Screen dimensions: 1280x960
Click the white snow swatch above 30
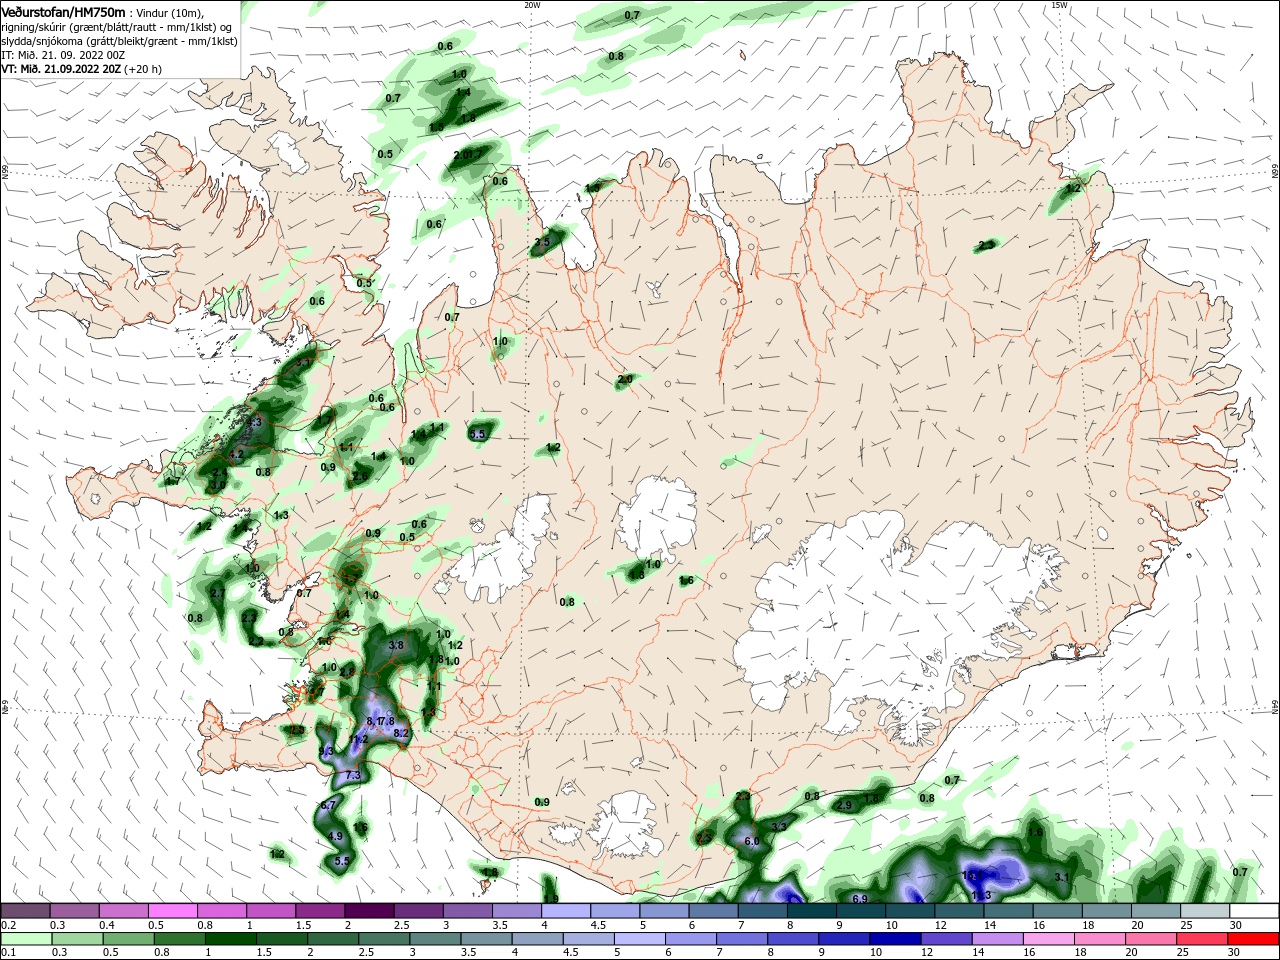coord(1255,911)
